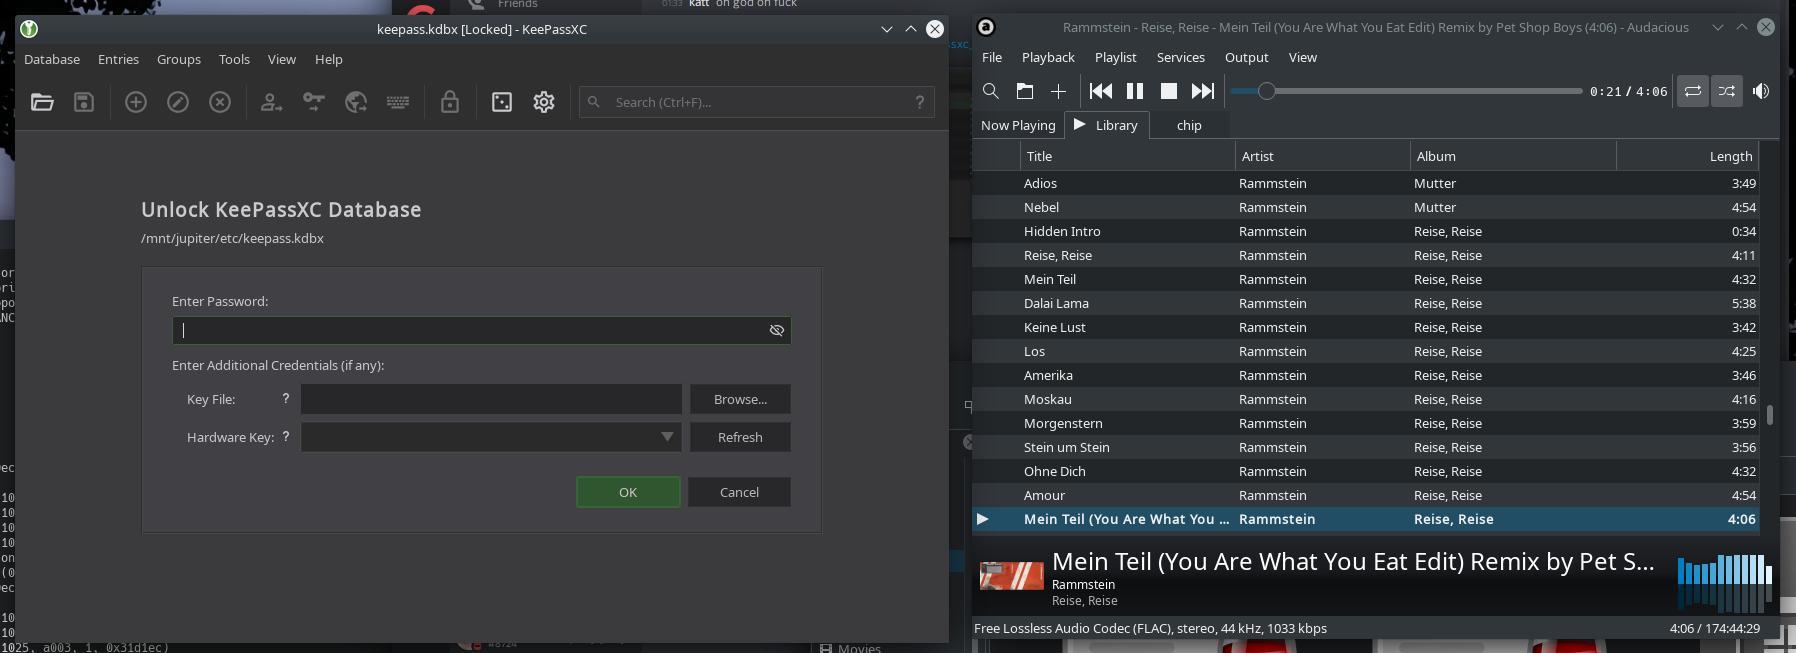Sort playlist by Artist column header

pyautogui.click(x=1322, y=156)
